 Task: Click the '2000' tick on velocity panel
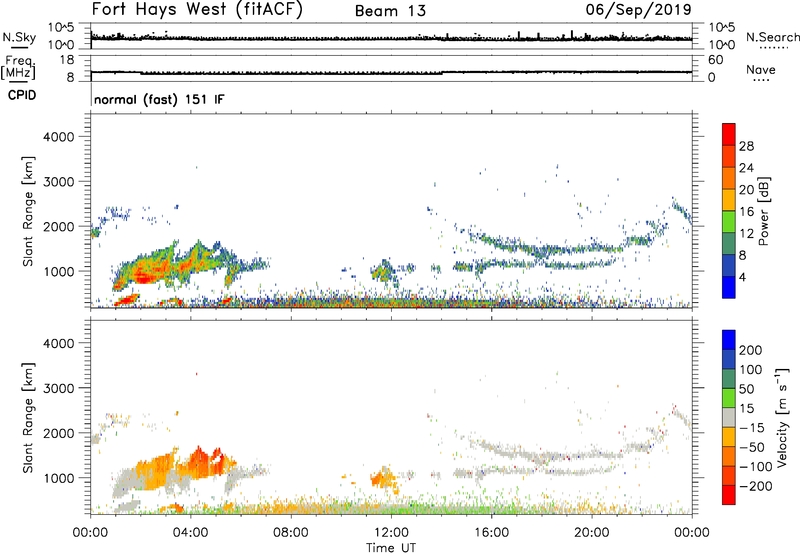click(59, 433)
